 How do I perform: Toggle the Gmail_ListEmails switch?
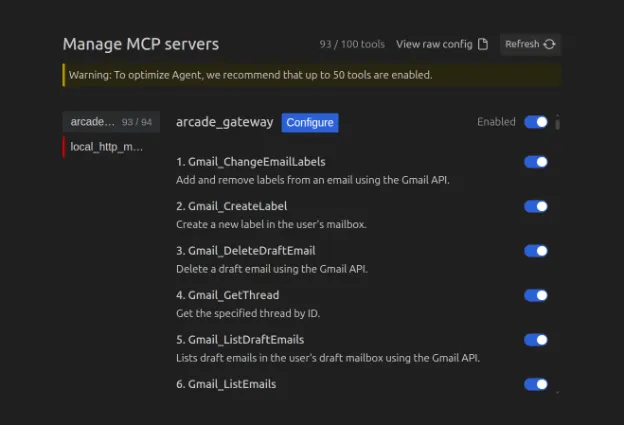tap(536, 384)
